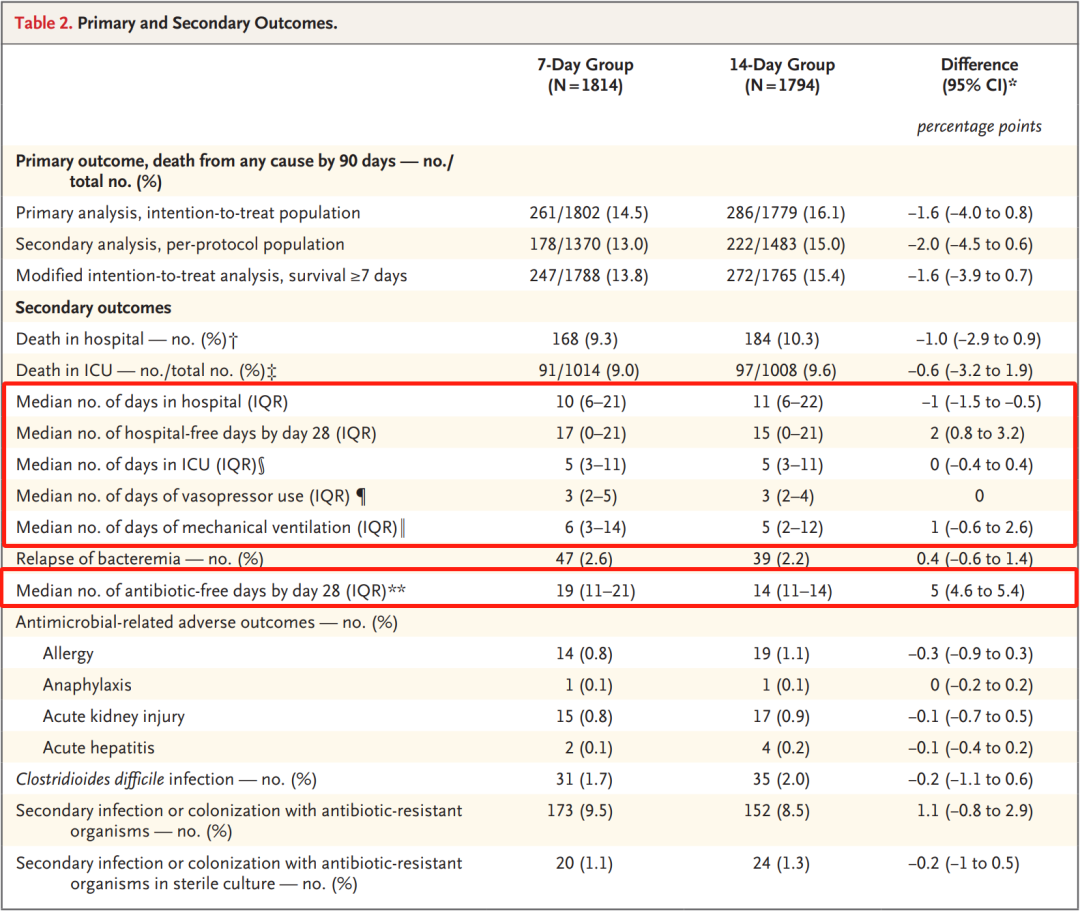The width and height of the screenshot is (1080, 911).
Task: Click 'Median no. of days of mechanical ventilation' label
Action: (210, 527)
